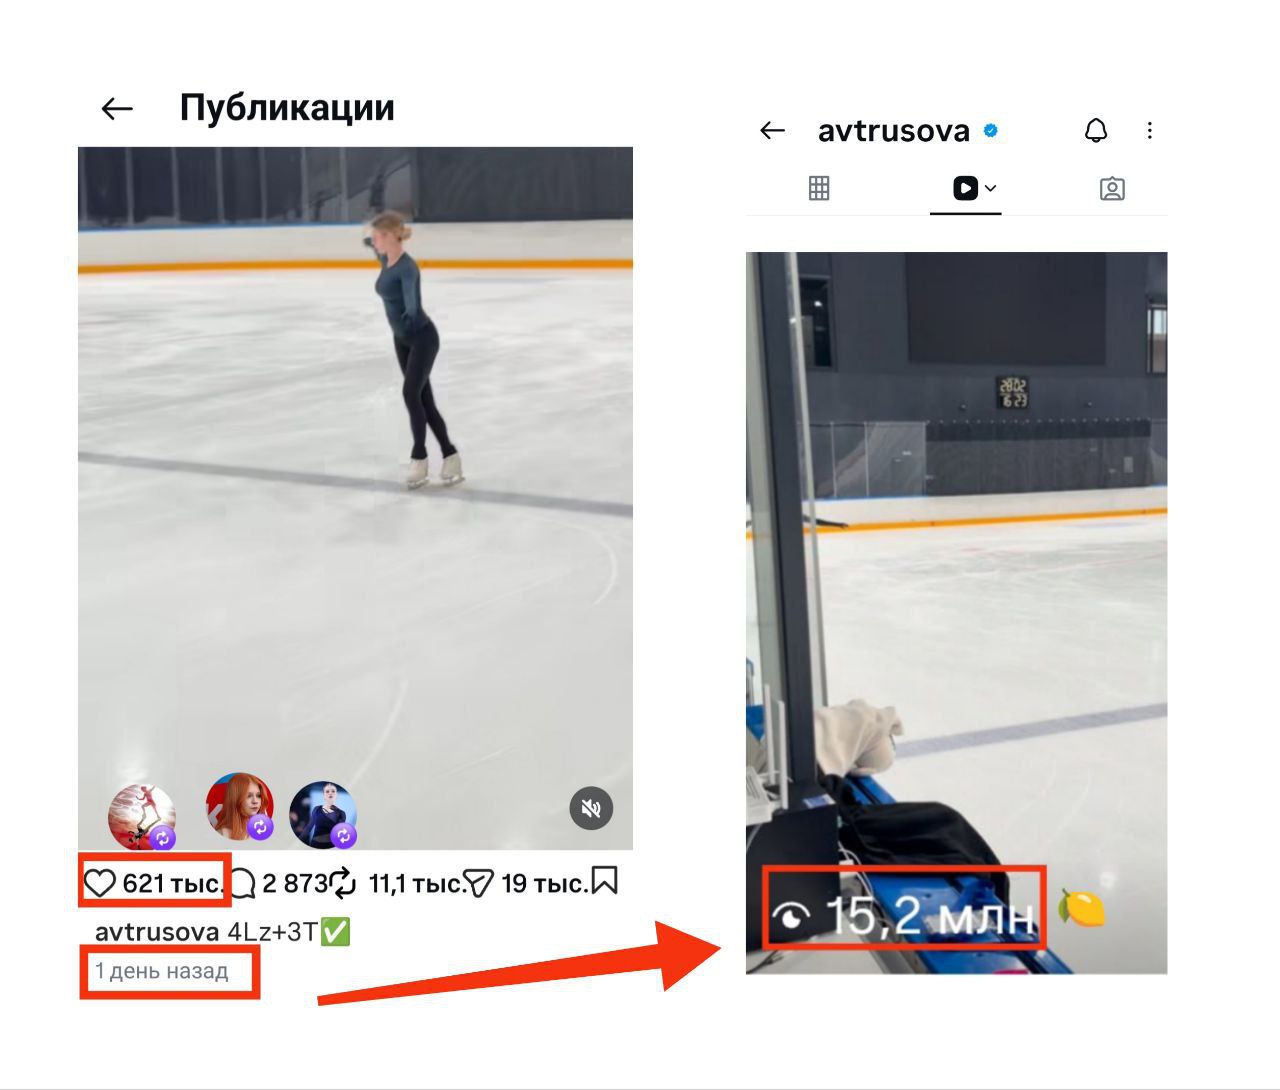
Task: Open the tagged photos tab
Action: click(1112, 189)
